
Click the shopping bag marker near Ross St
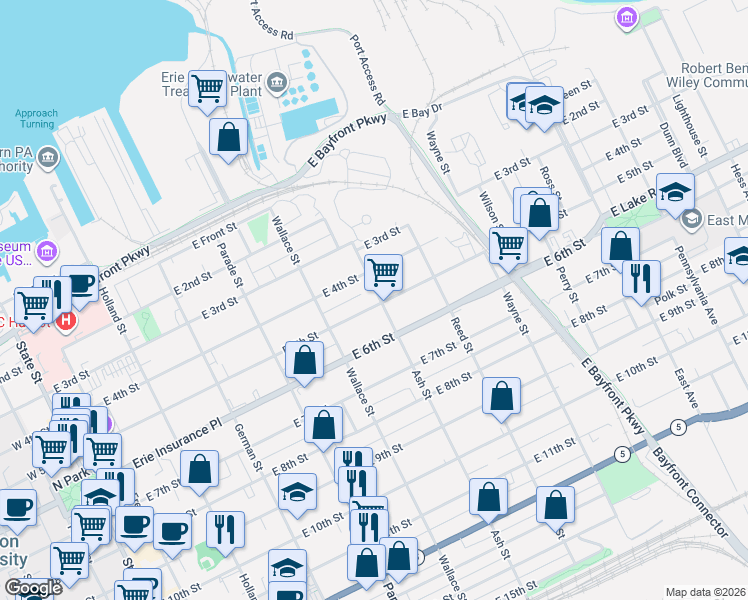(540, 214)
